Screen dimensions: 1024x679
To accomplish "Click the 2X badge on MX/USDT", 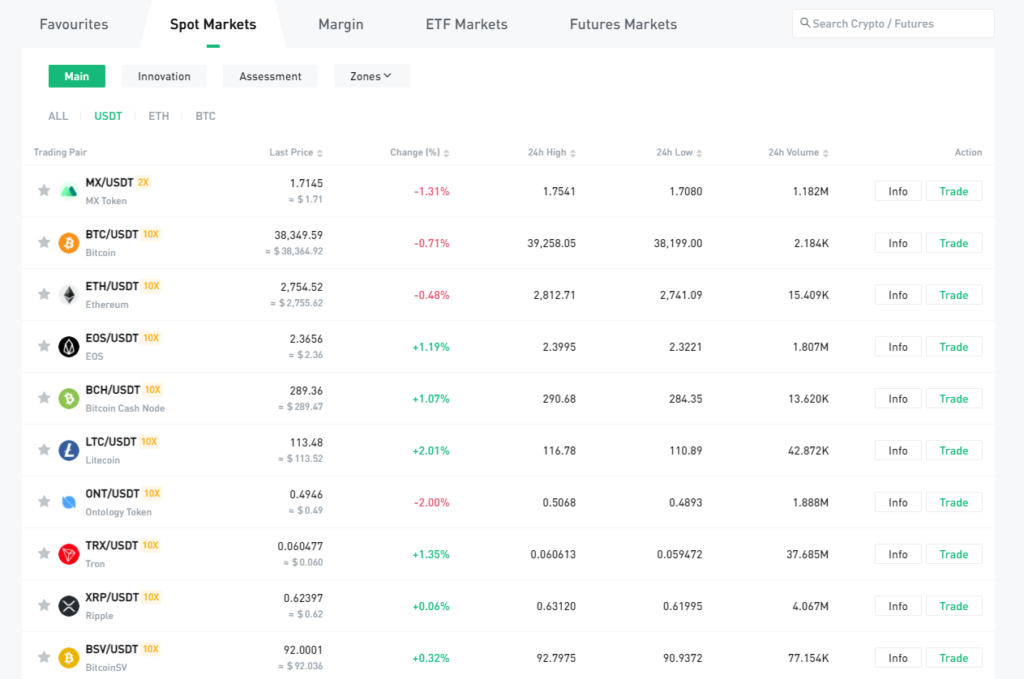I will [x=143, y=182].
